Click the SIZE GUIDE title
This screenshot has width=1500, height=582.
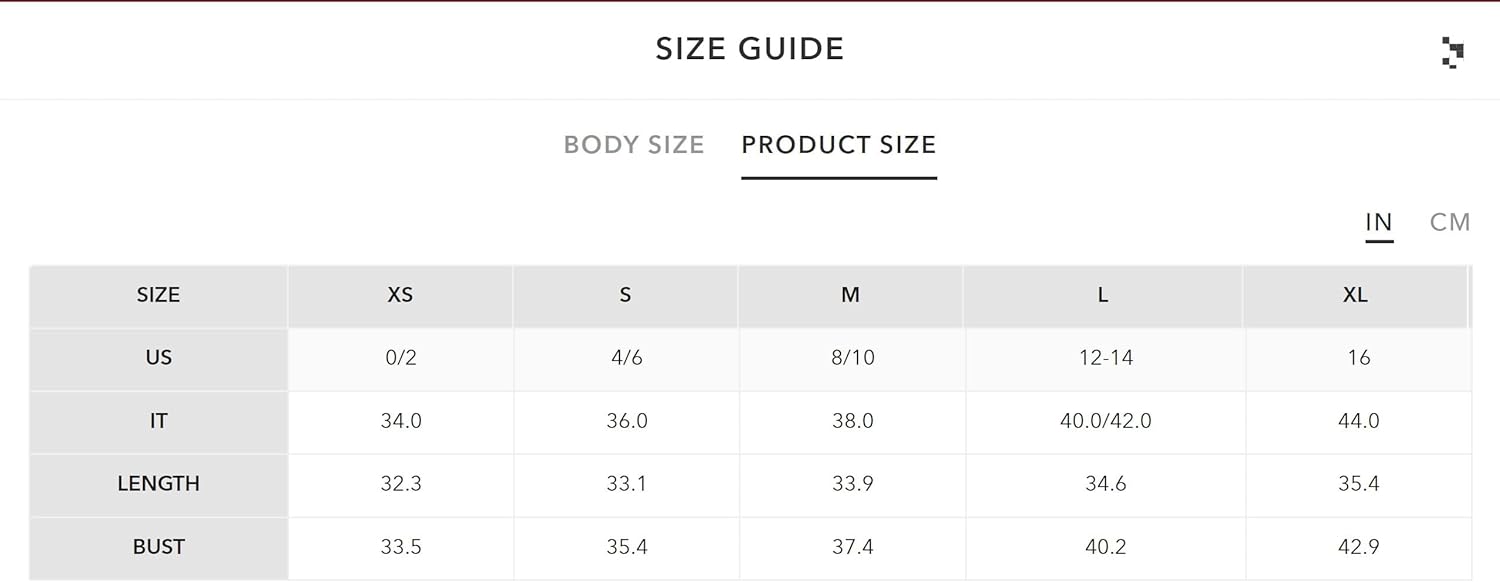pyautogui.click(x=750, y=49)
